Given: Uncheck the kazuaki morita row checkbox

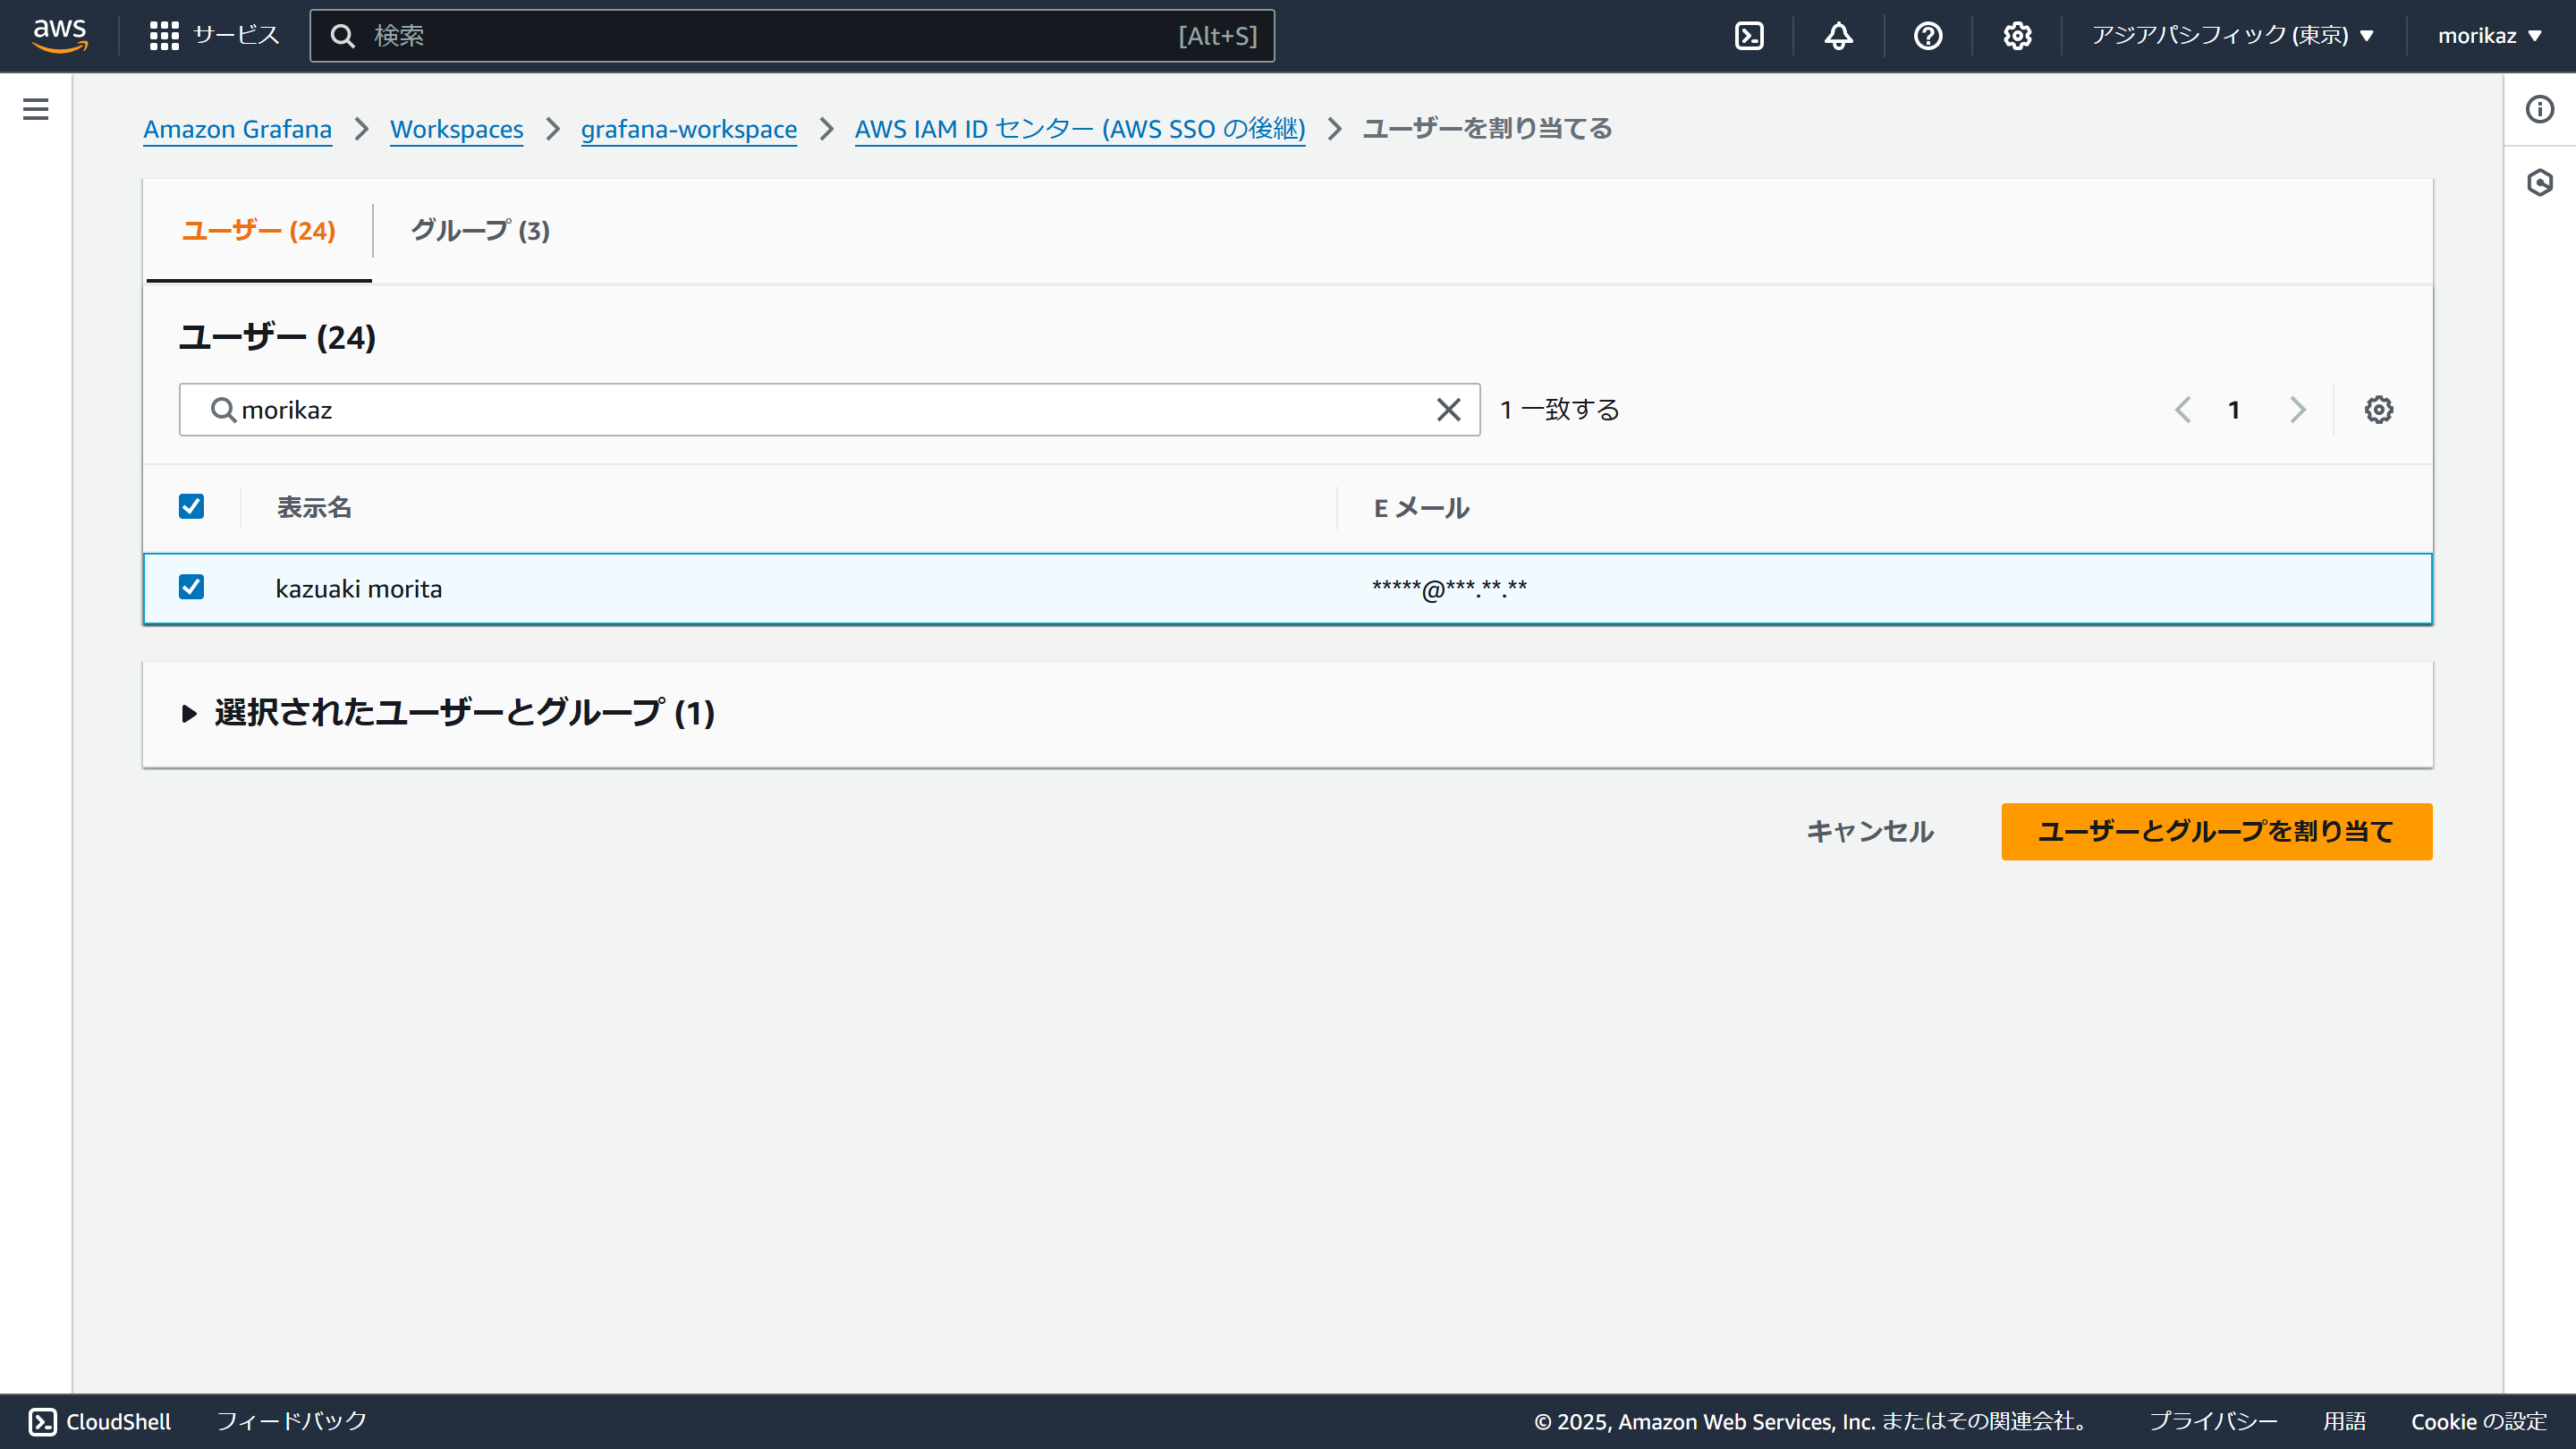Looking at the screenshot, I should click(191, 587).
